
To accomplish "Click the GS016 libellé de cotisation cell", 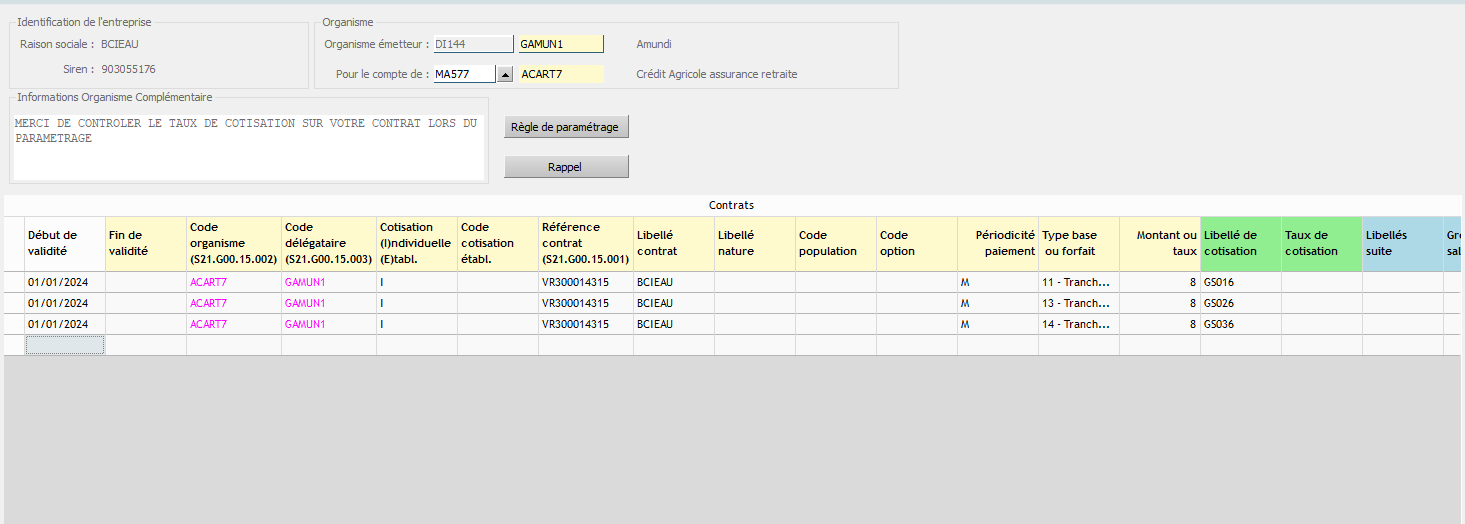I will pos(1241,282).
